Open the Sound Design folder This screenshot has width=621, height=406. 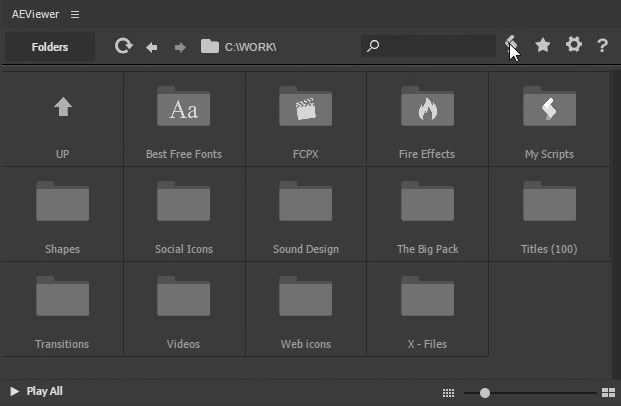click(306, 214)
